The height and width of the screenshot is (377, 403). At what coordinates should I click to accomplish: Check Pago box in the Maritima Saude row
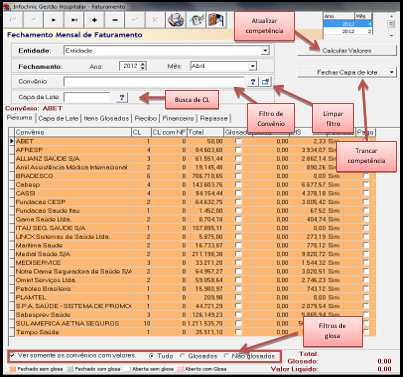(366, 245)
